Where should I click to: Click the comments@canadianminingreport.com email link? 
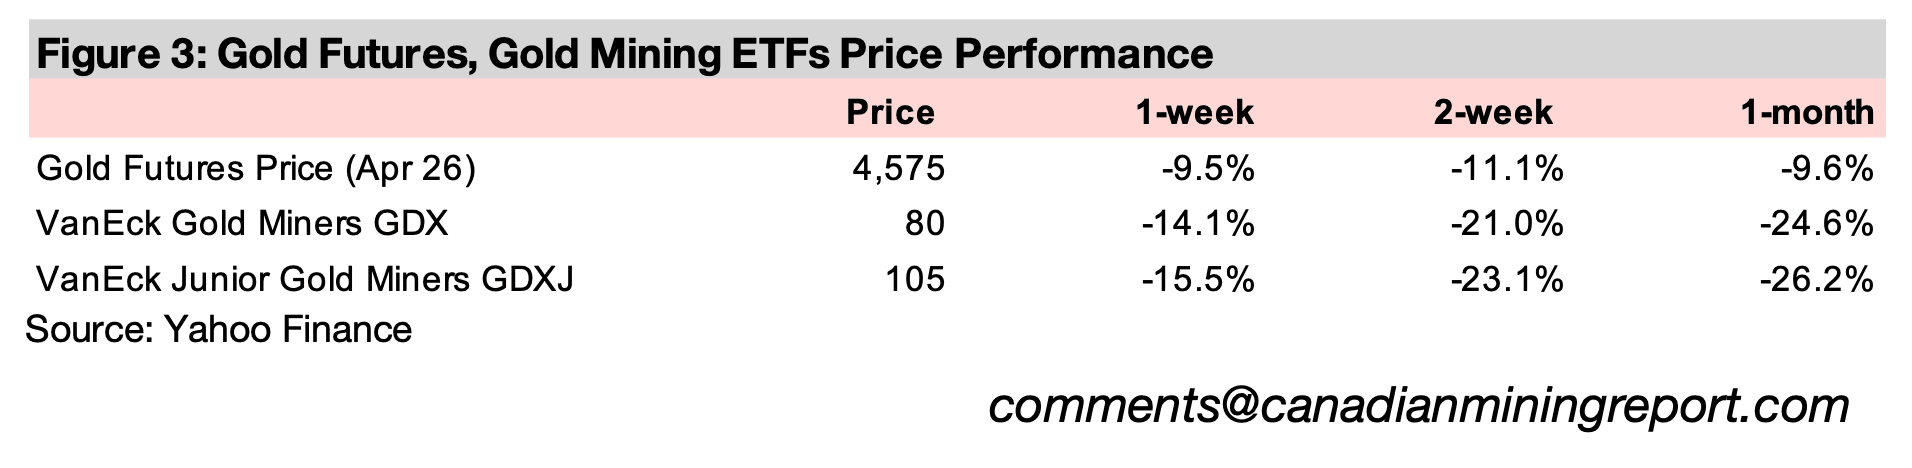click(x=1418, y=407)
